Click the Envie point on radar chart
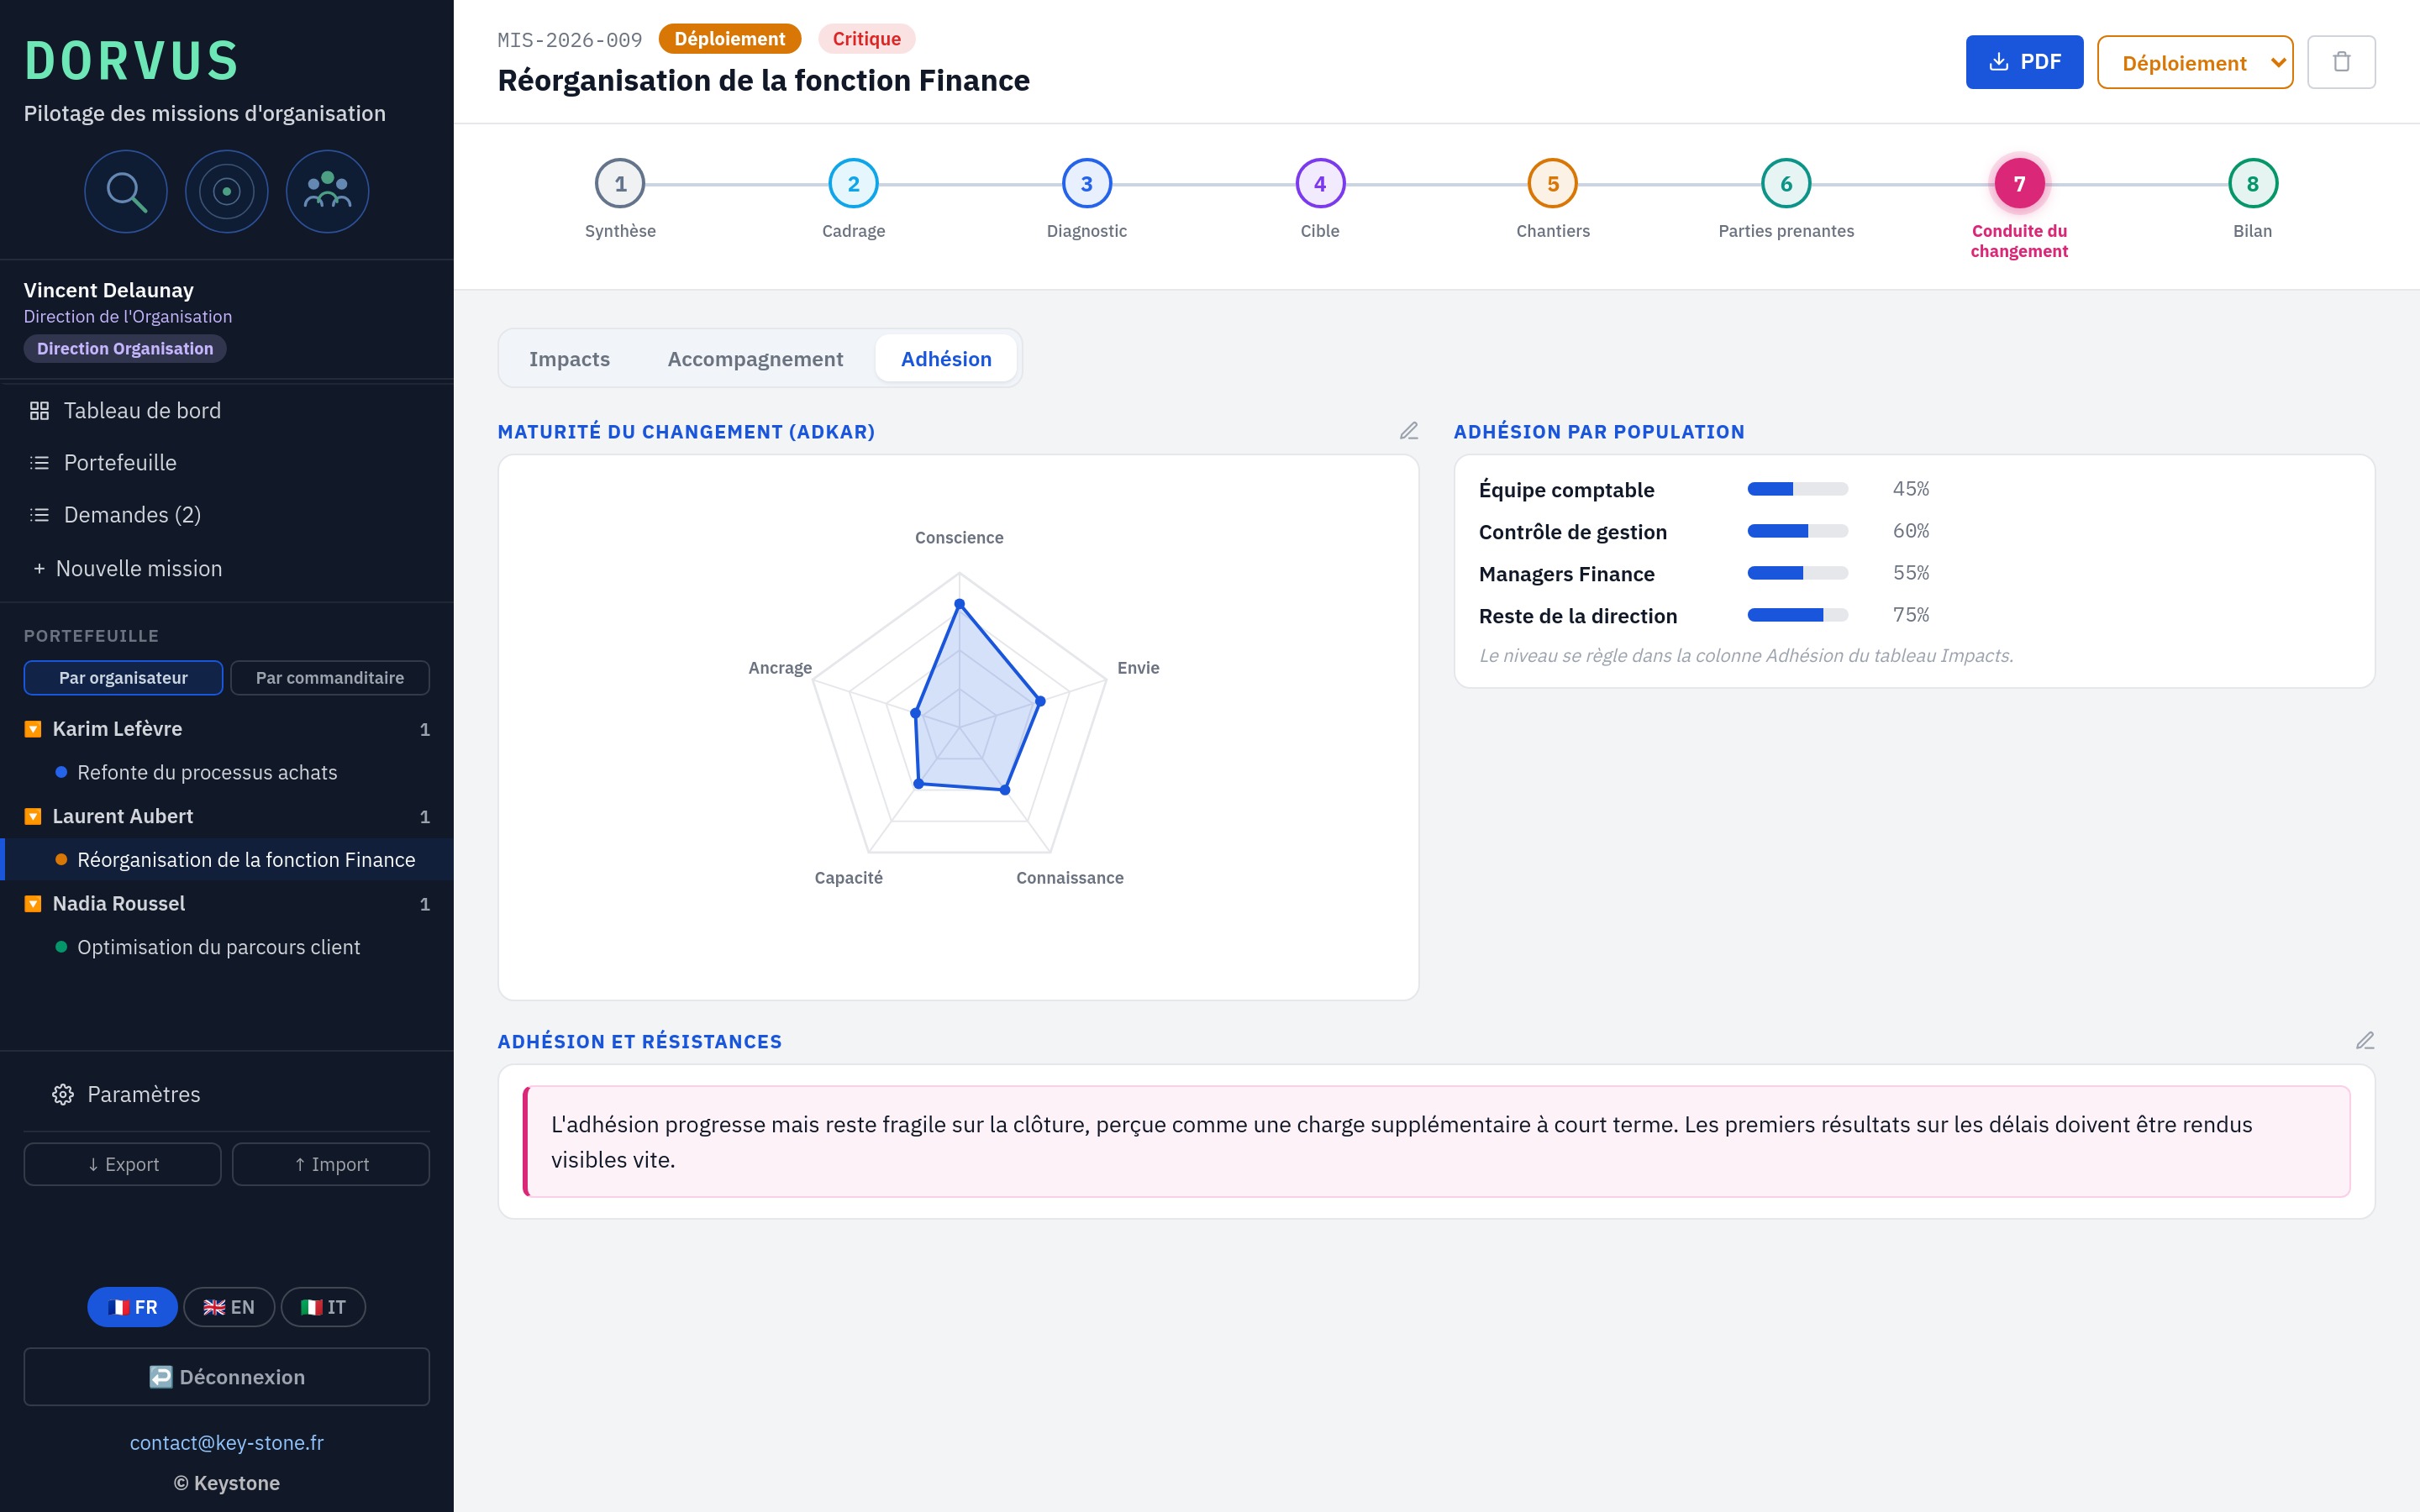This screenshot has height=1512, width=2420. point(1040,701)
